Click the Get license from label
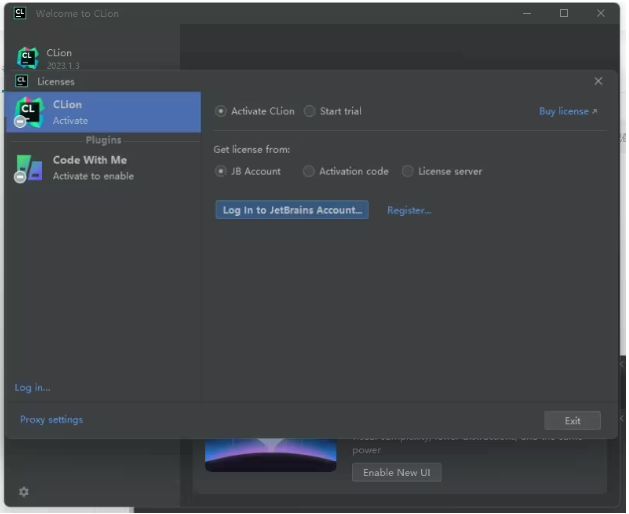Viewport: 629px width, 514px height. pyautogui.click(x=252, y=150)
